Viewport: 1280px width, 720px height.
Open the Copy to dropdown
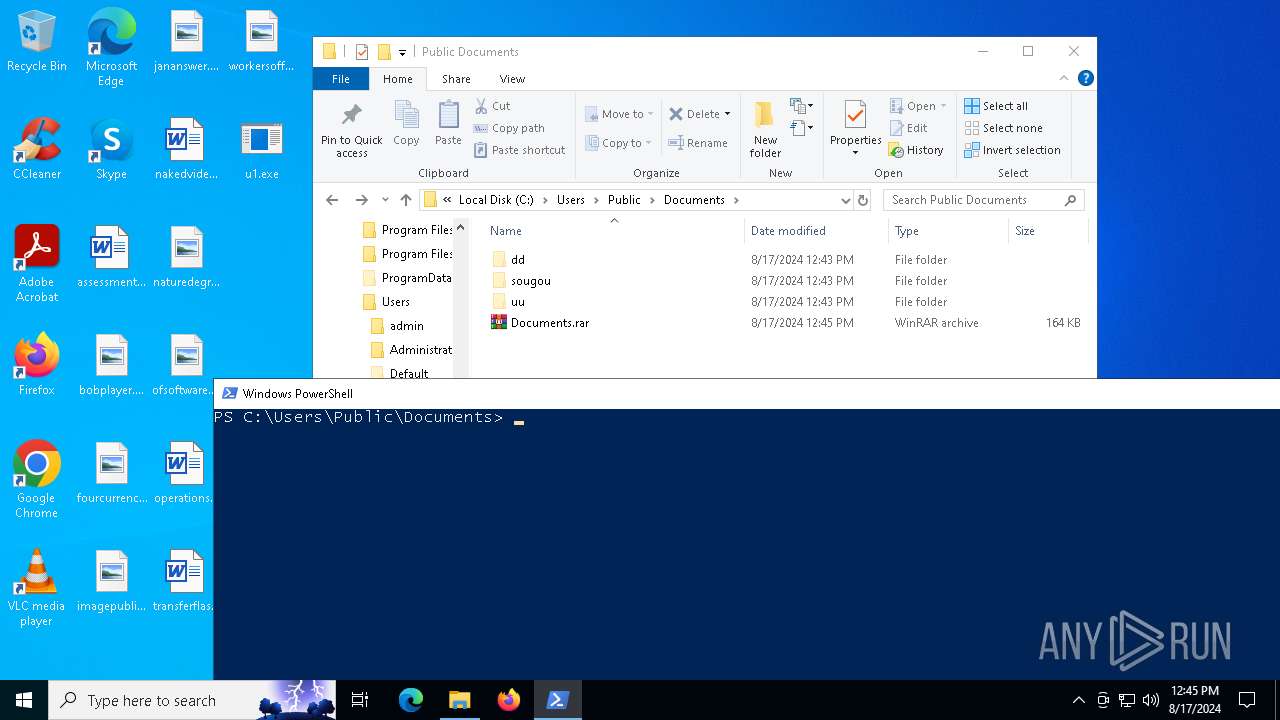click(x=620, y=143)
